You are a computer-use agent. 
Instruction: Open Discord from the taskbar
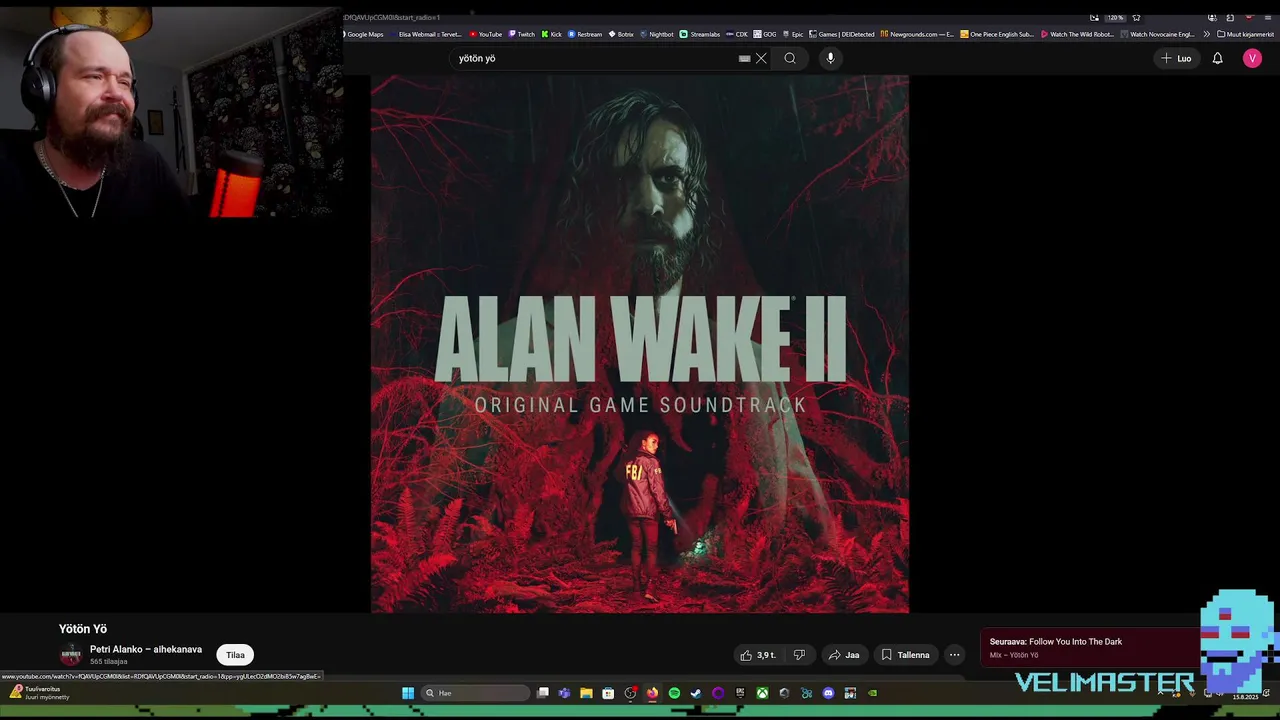click(828, 693)
